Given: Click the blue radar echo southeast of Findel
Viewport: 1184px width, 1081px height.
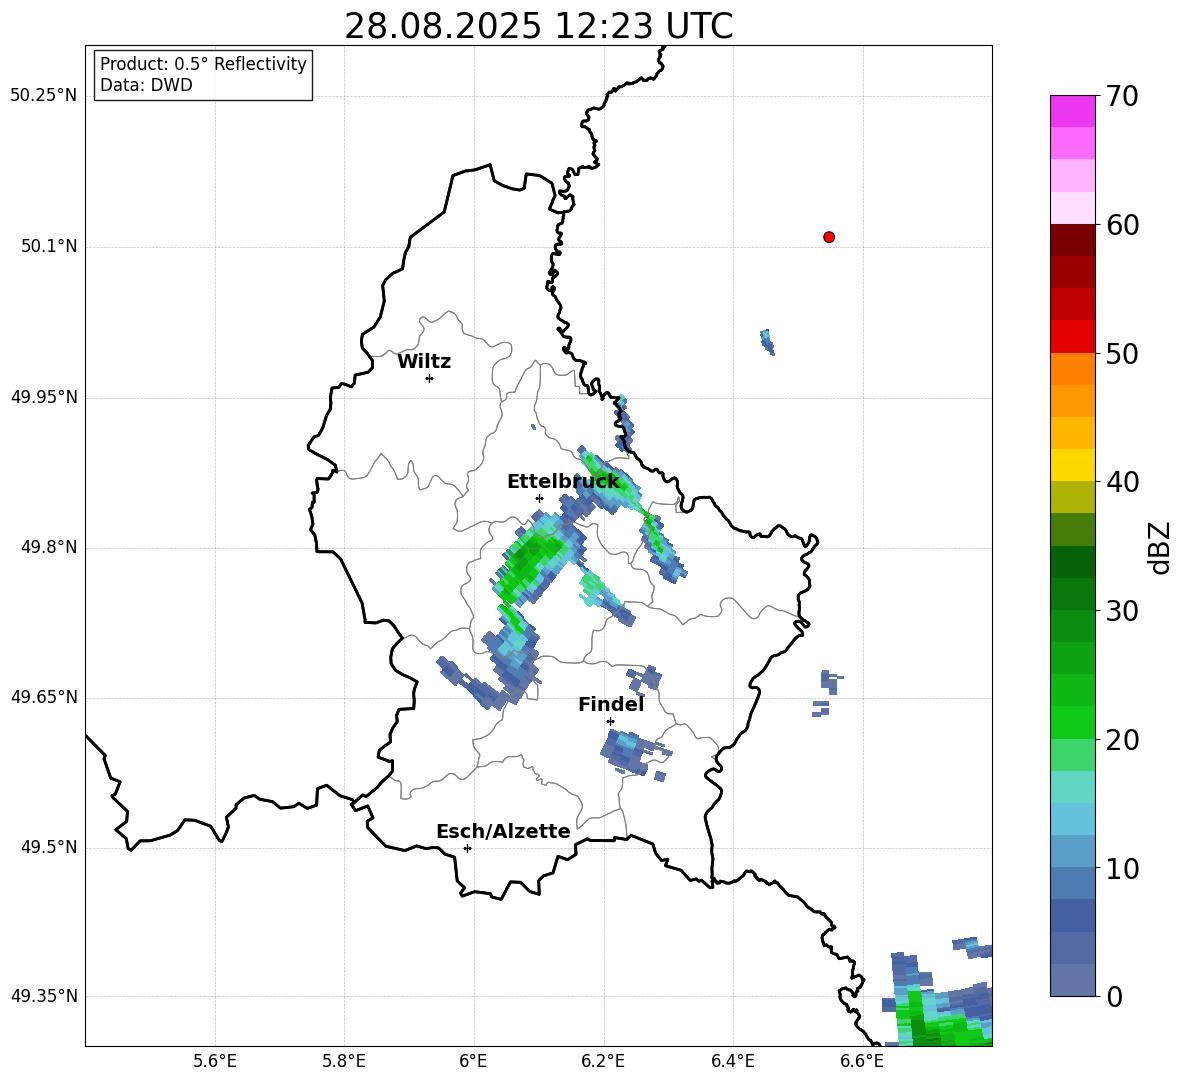Looking at the screenshot, I should coord(633,752).
